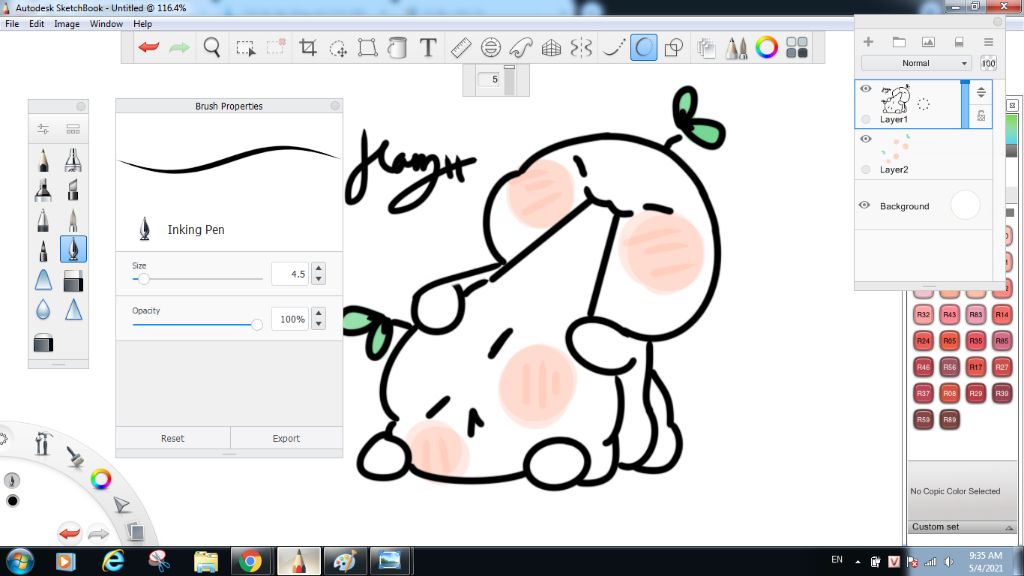
Task: Open the Normal blend mode dropdown
Action: 916,63
